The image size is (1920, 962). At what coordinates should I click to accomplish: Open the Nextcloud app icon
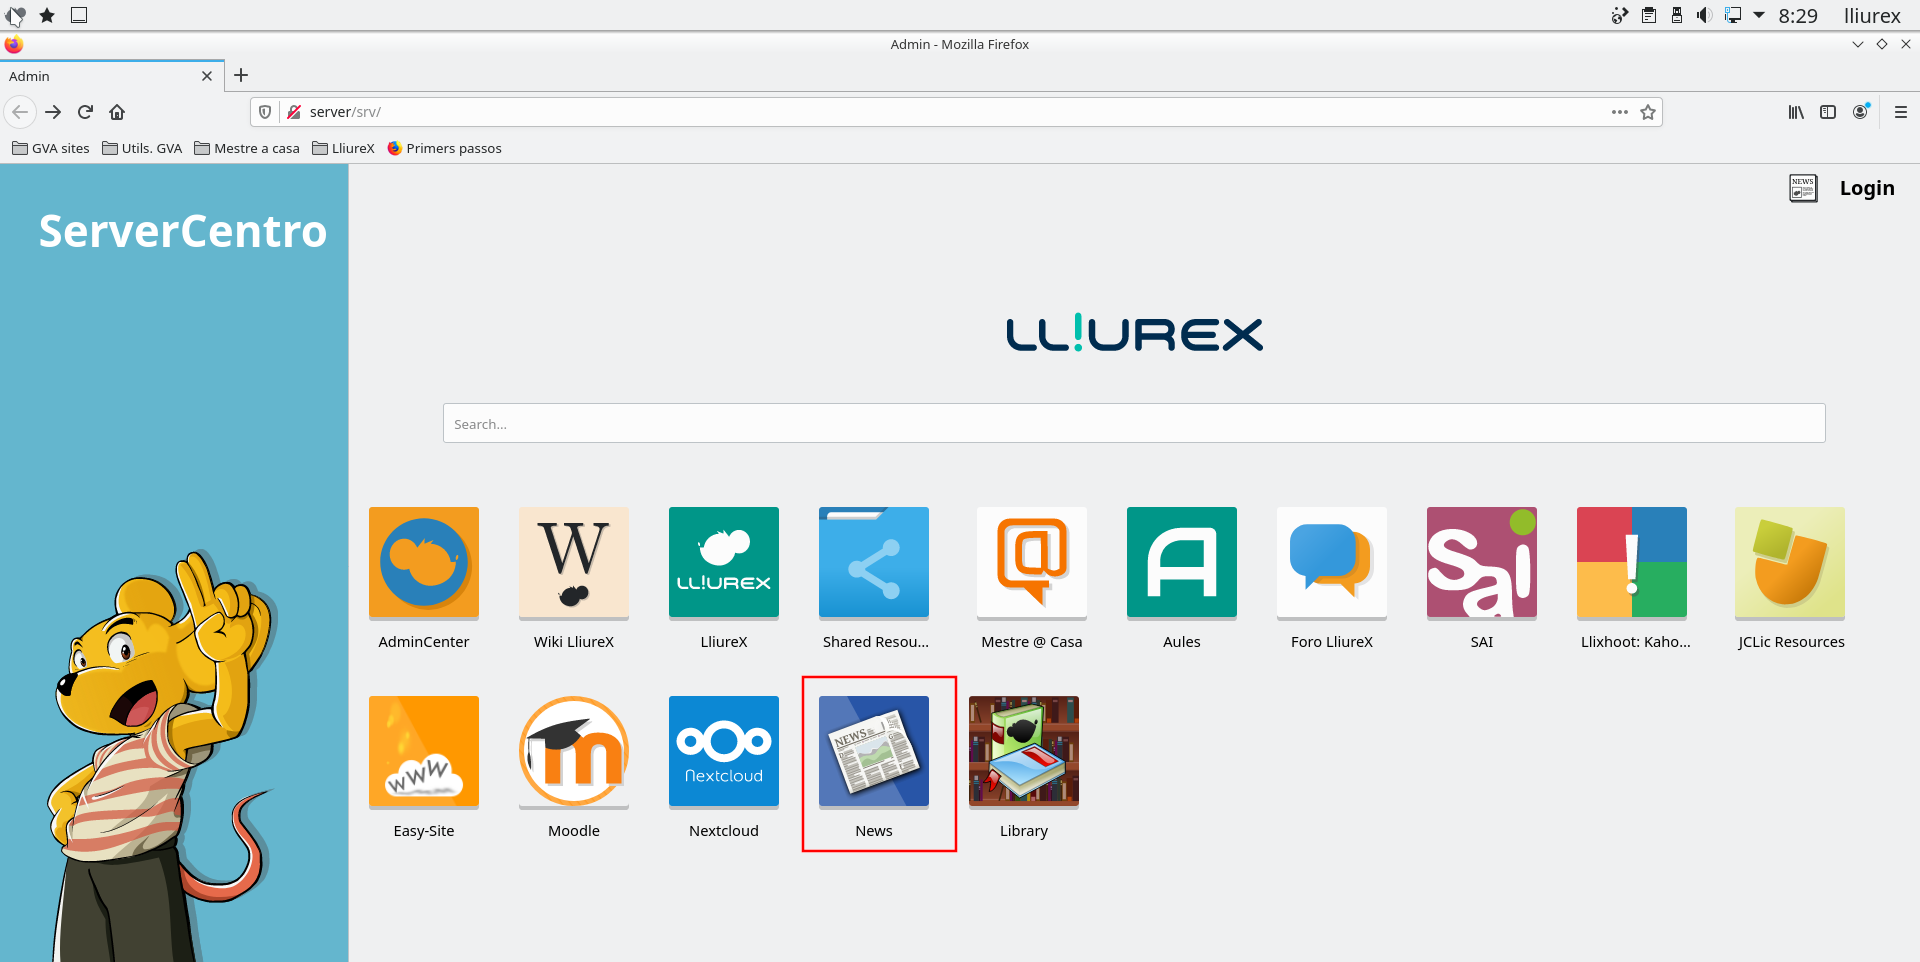(x=723, y=751)
